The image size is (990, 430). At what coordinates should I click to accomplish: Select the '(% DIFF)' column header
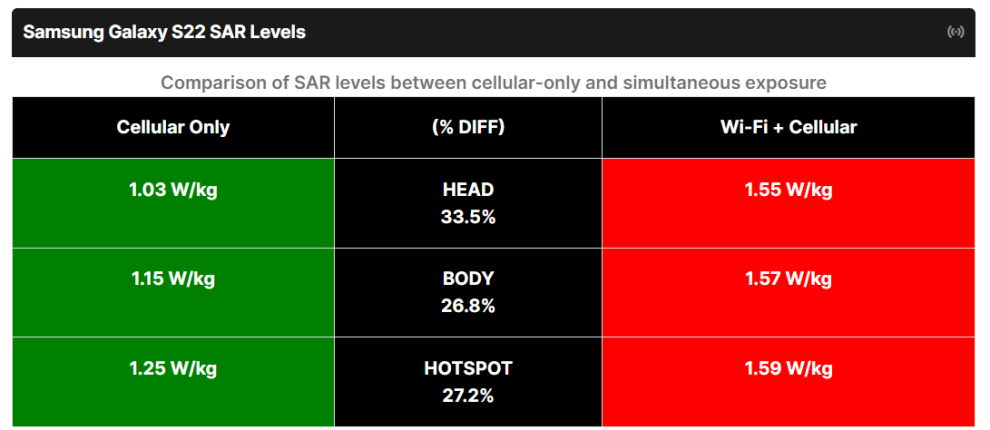(x=468, y=127)
